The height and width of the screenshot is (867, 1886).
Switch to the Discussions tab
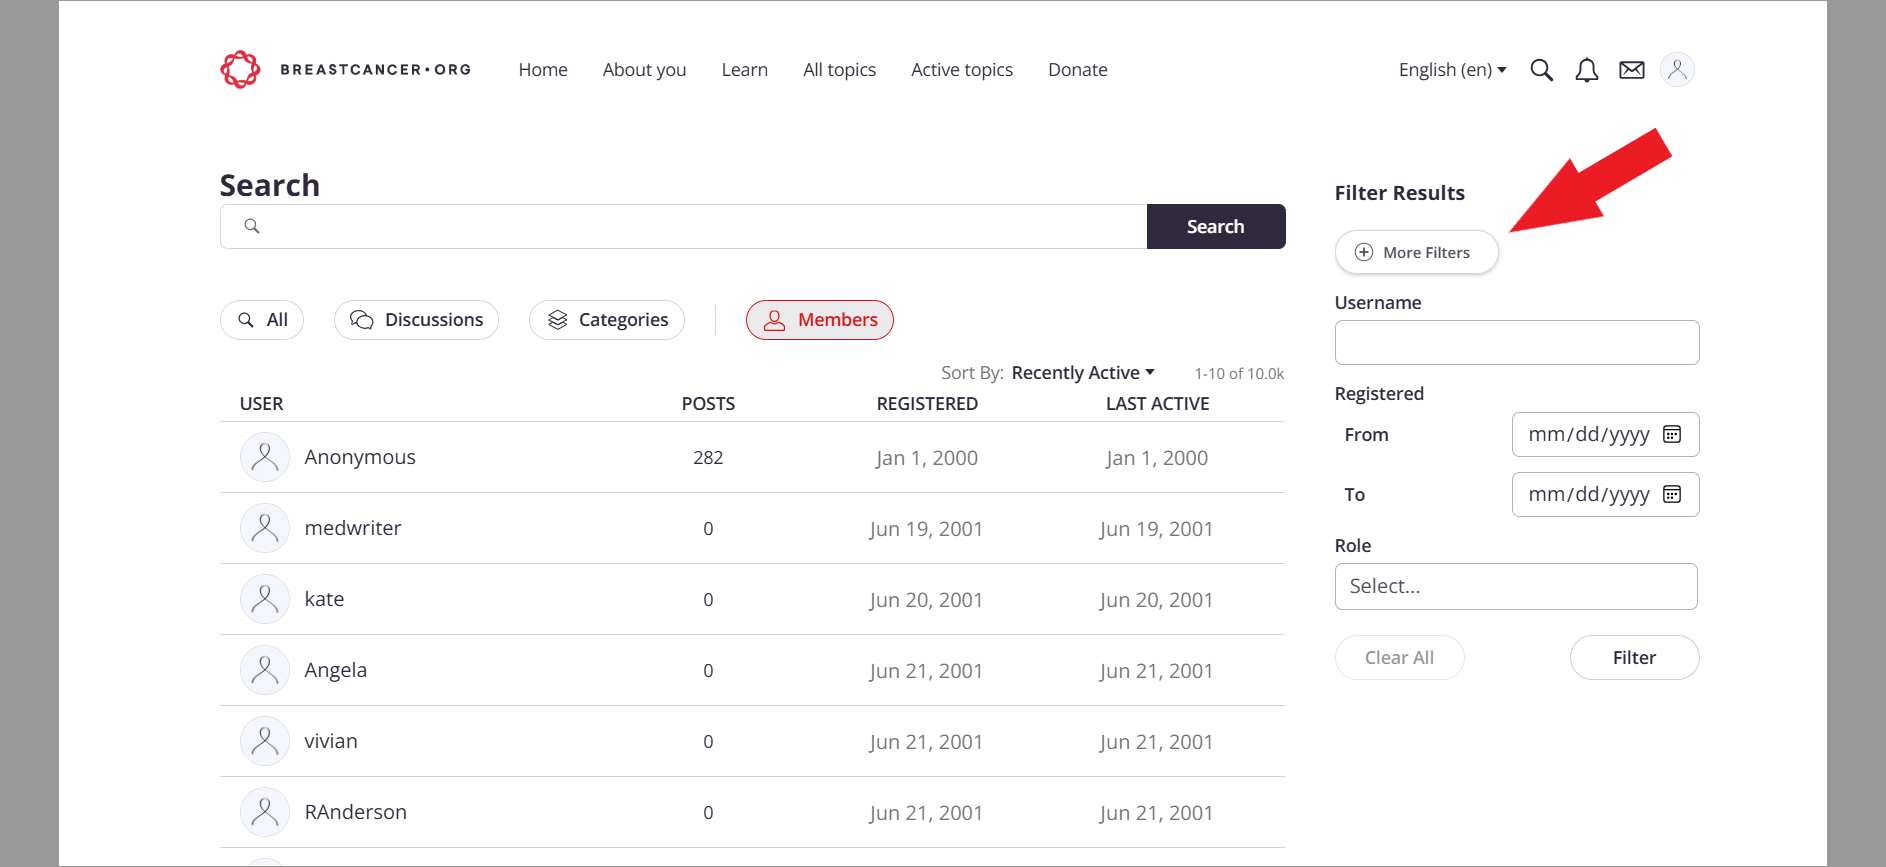(416, 320)
